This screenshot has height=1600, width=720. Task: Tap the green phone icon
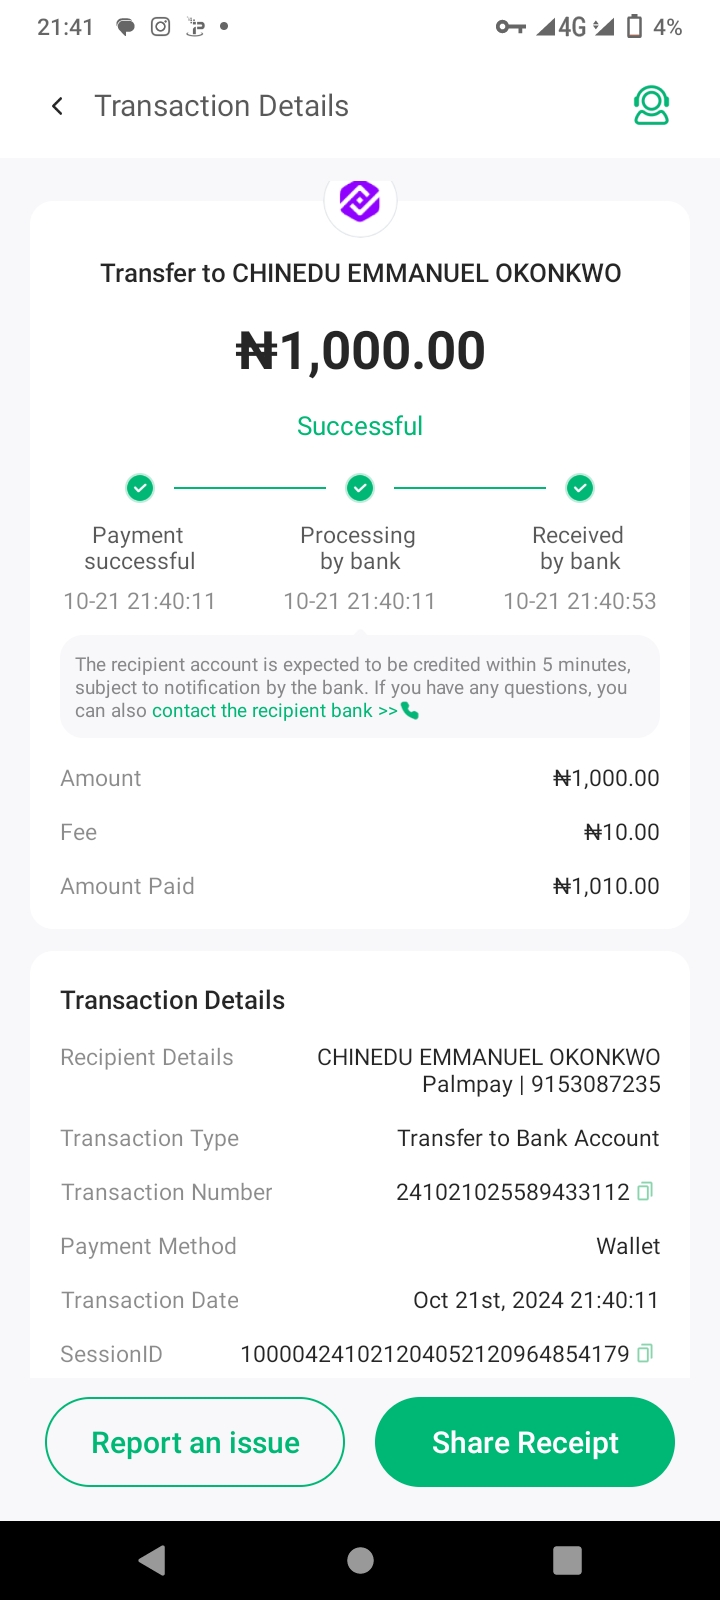(x=410, y=711)
